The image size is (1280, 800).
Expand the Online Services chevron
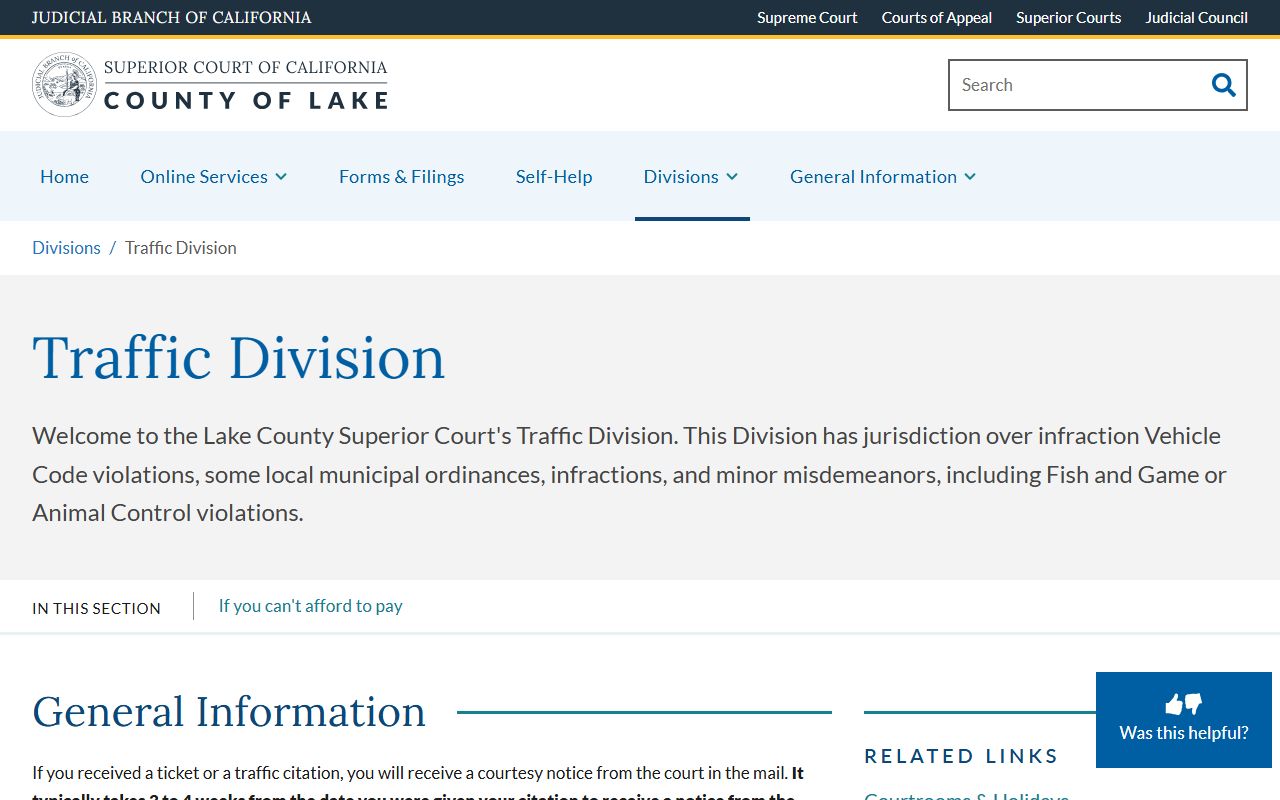281,177
